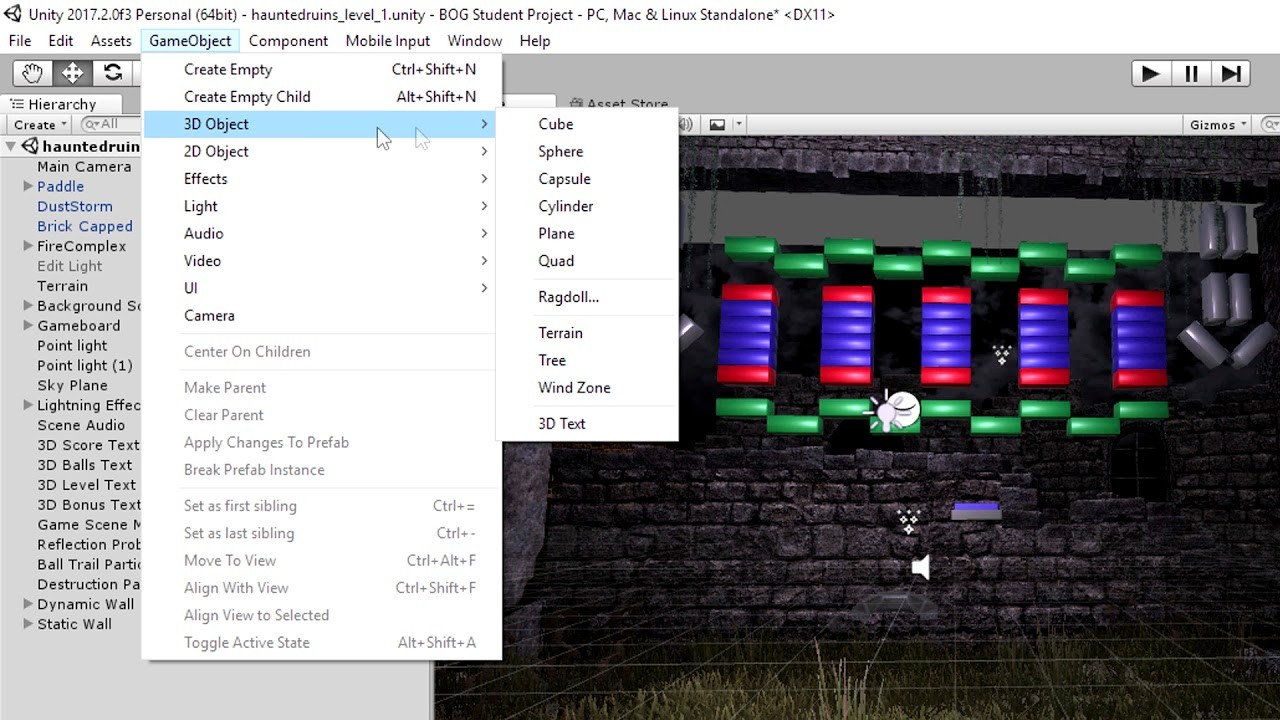Open the Audio submenu

322,233
